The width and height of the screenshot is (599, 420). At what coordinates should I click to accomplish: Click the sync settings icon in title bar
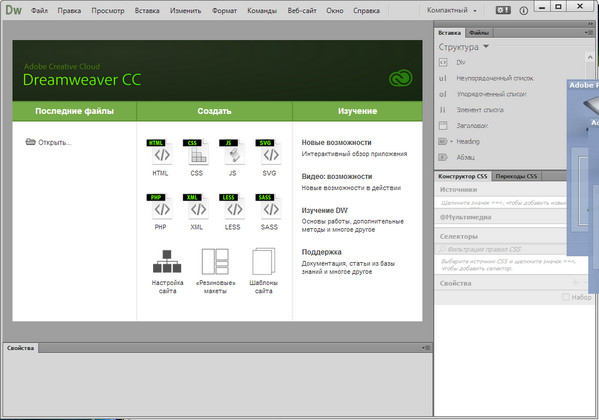[503, 10]
